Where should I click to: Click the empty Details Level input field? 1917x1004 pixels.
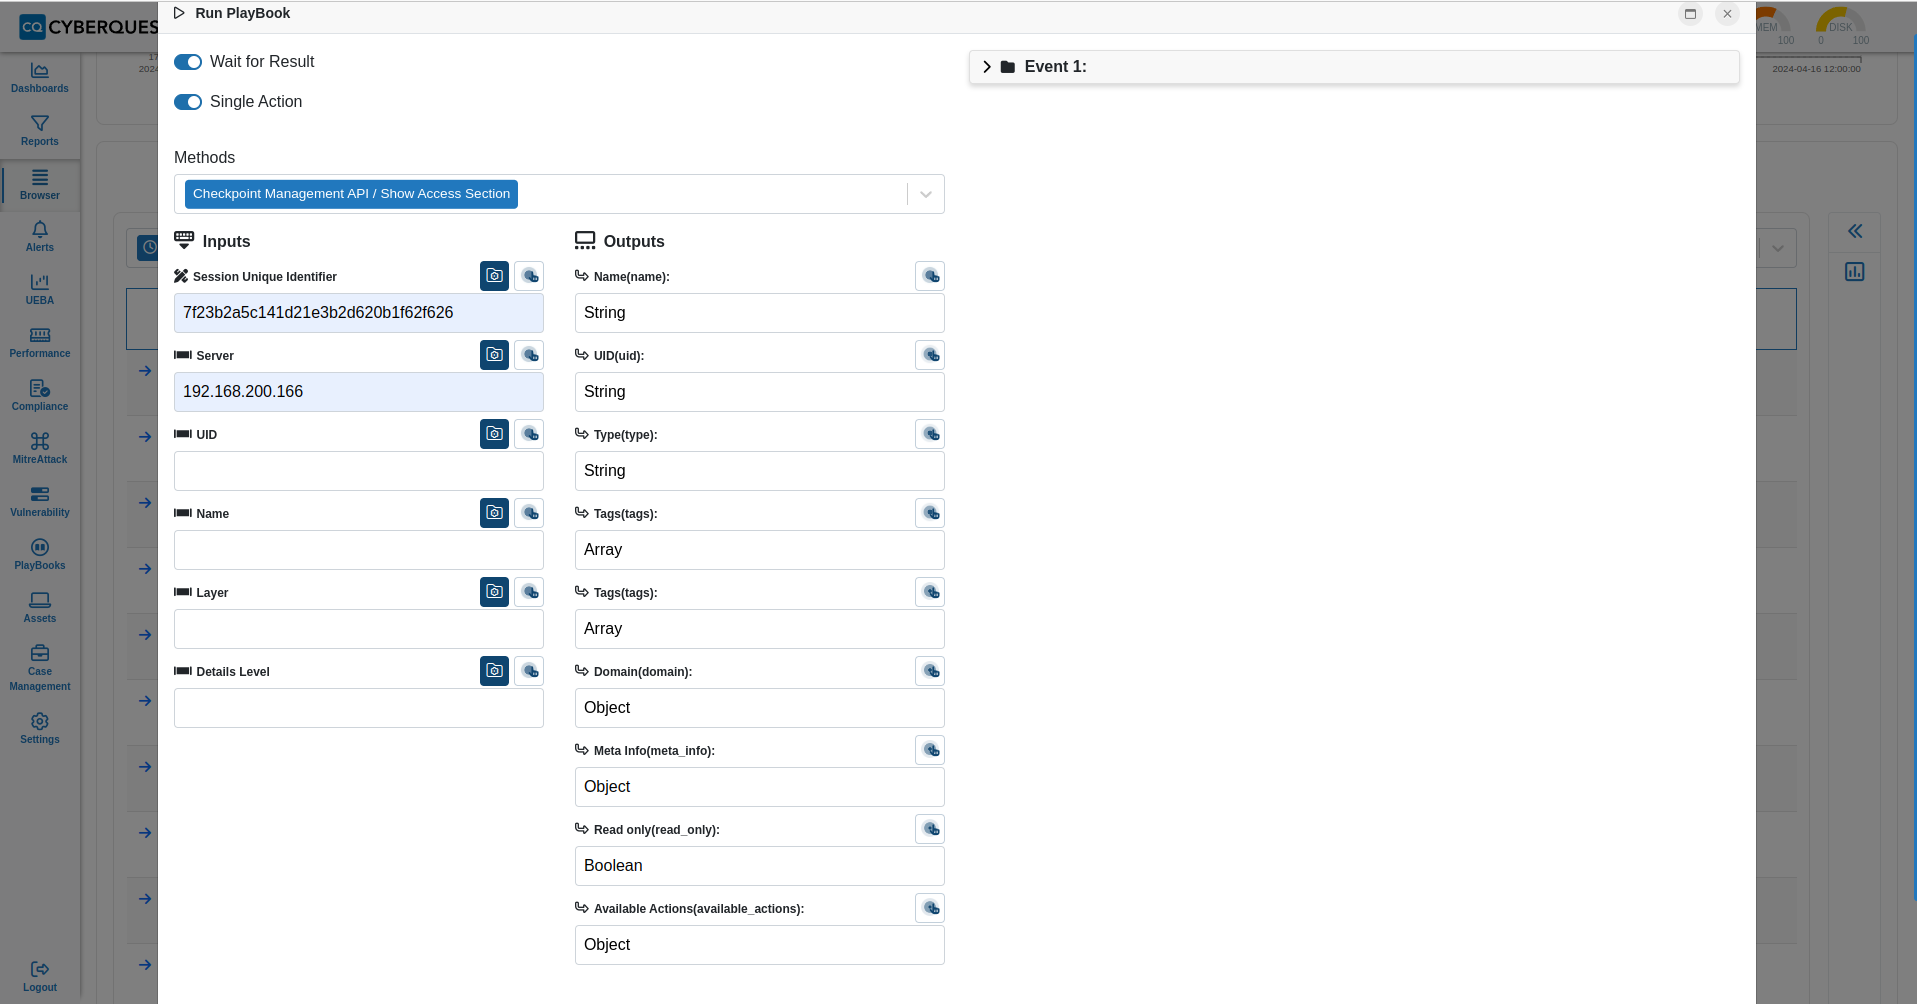[x=359, y=708]
